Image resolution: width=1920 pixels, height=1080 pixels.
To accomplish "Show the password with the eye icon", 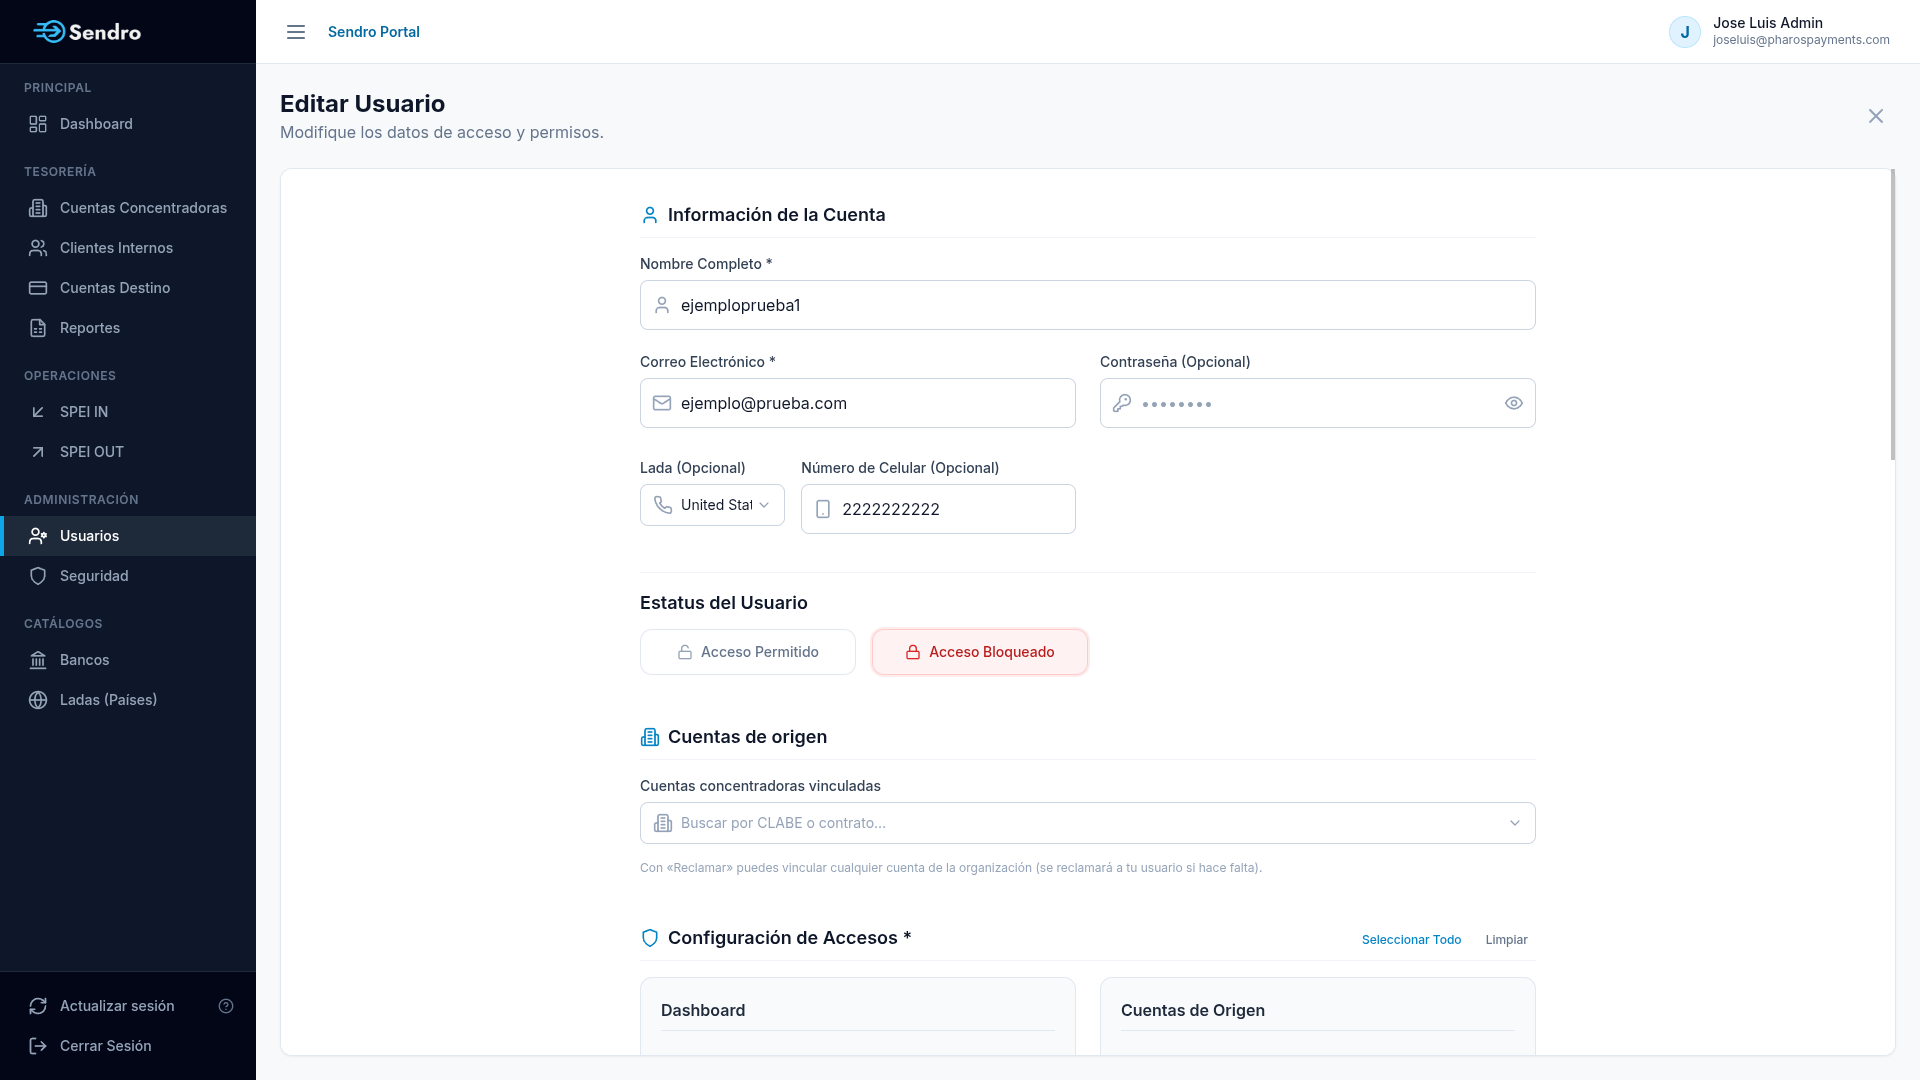I will pos(1514,403).
